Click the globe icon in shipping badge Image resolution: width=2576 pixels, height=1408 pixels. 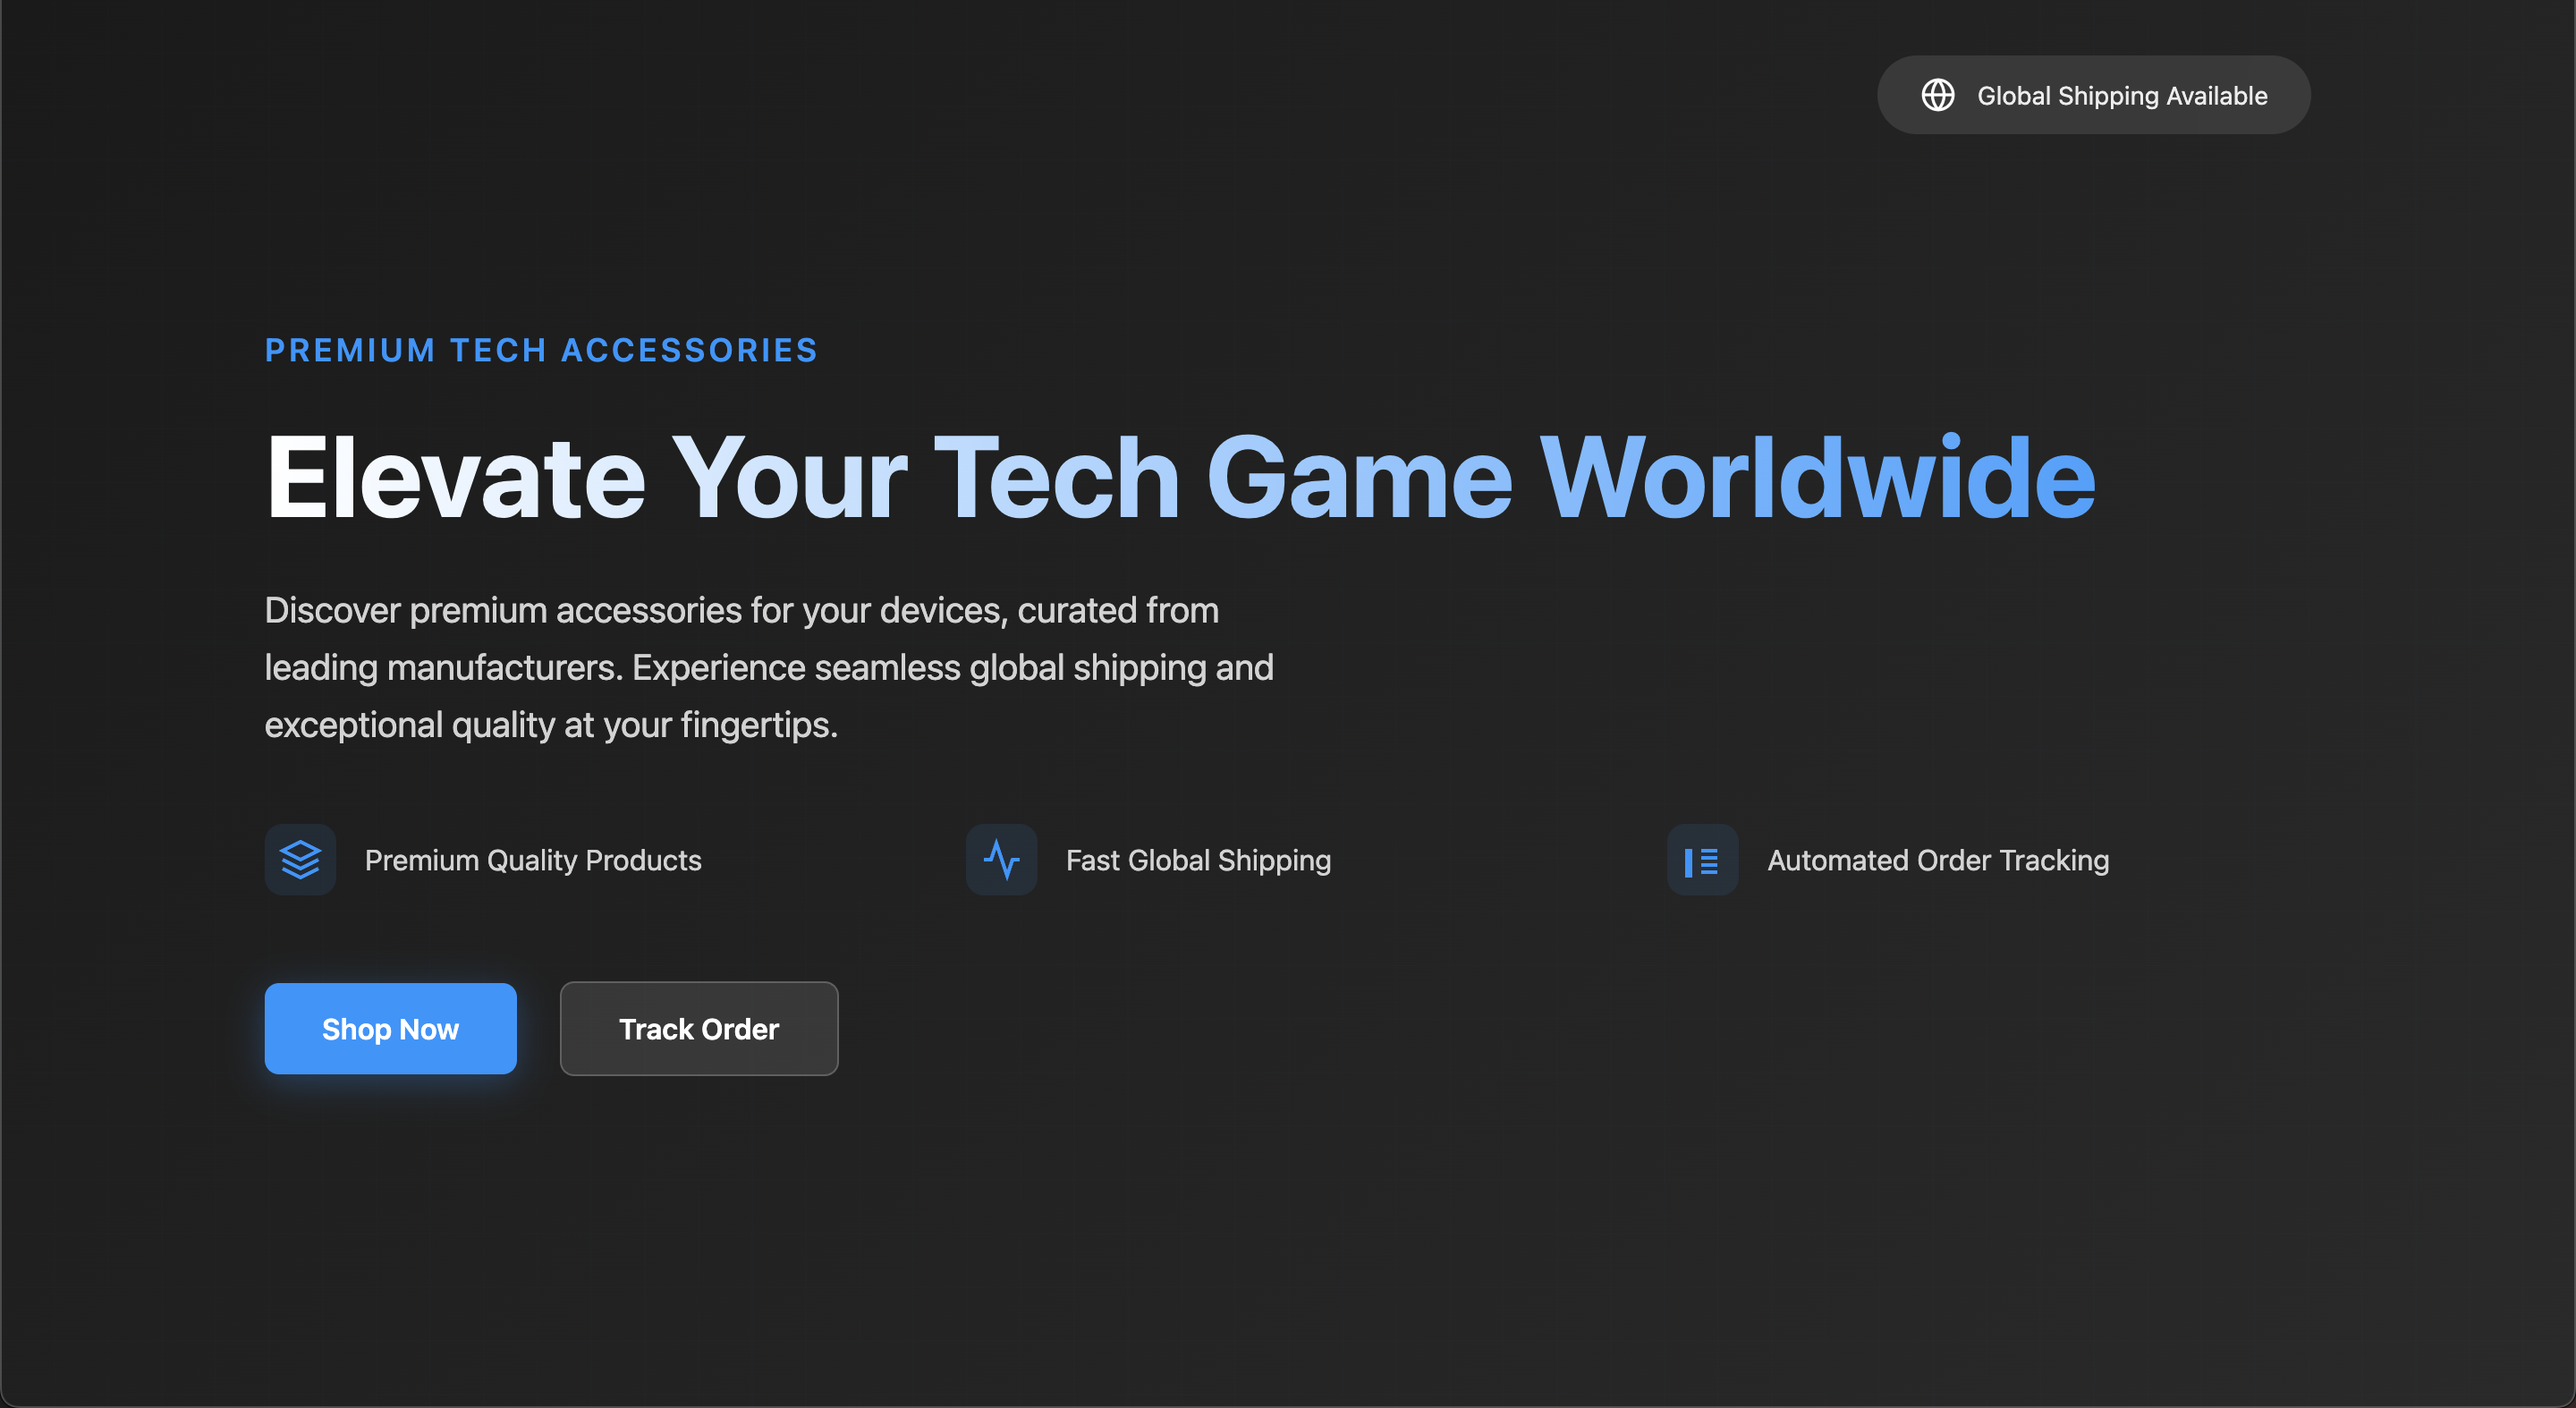[1937, 95]
